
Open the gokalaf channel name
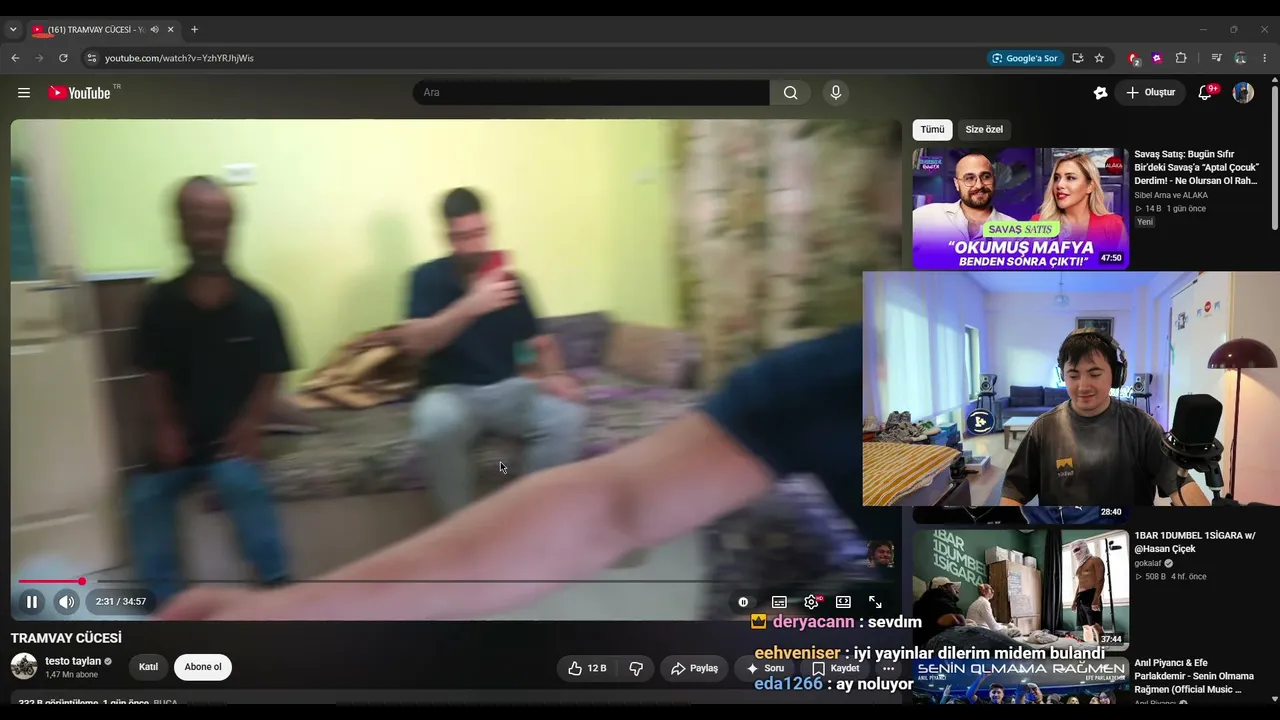click(1149, 563)
